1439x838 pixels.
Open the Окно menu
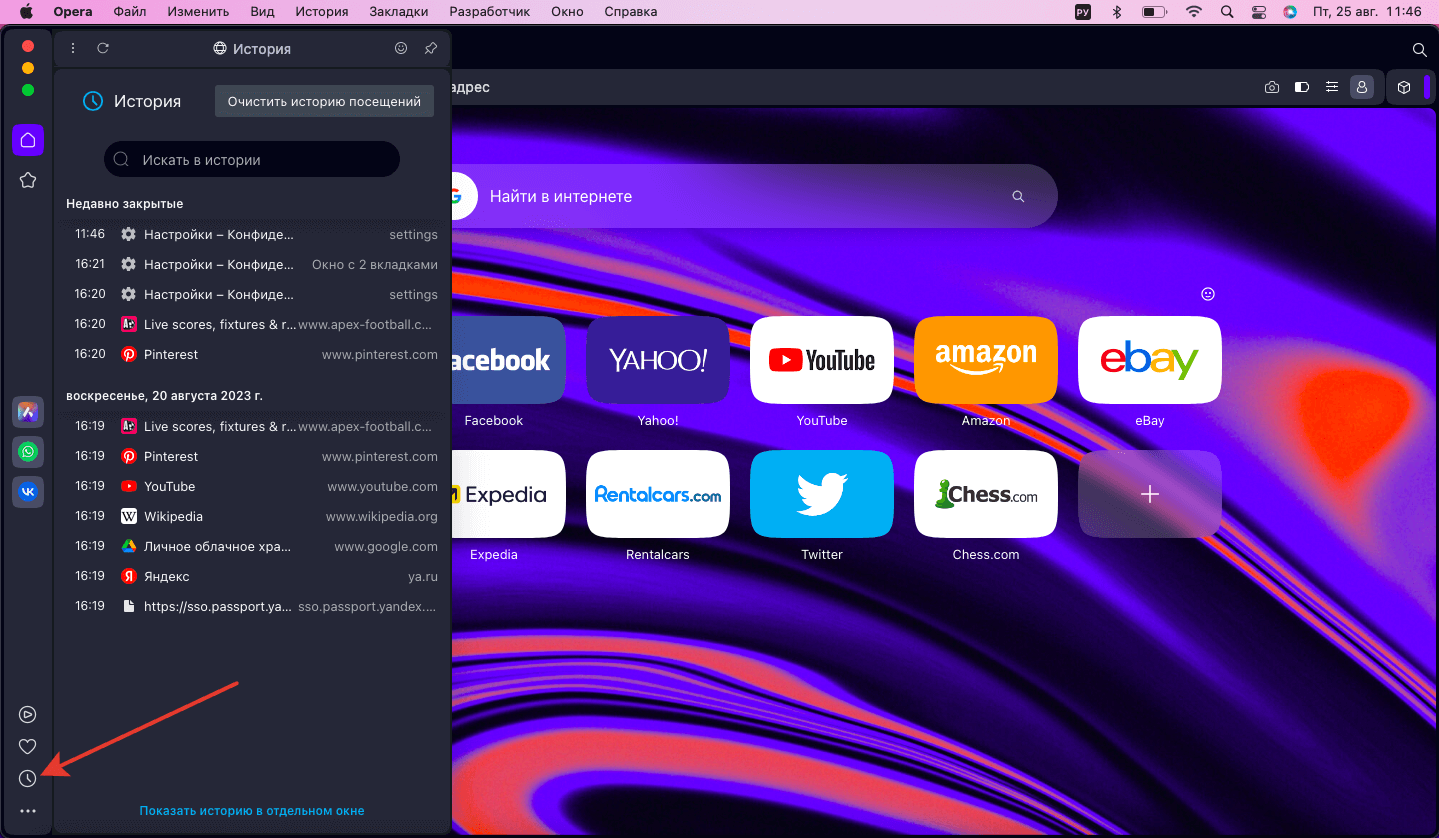pos(568,12)
